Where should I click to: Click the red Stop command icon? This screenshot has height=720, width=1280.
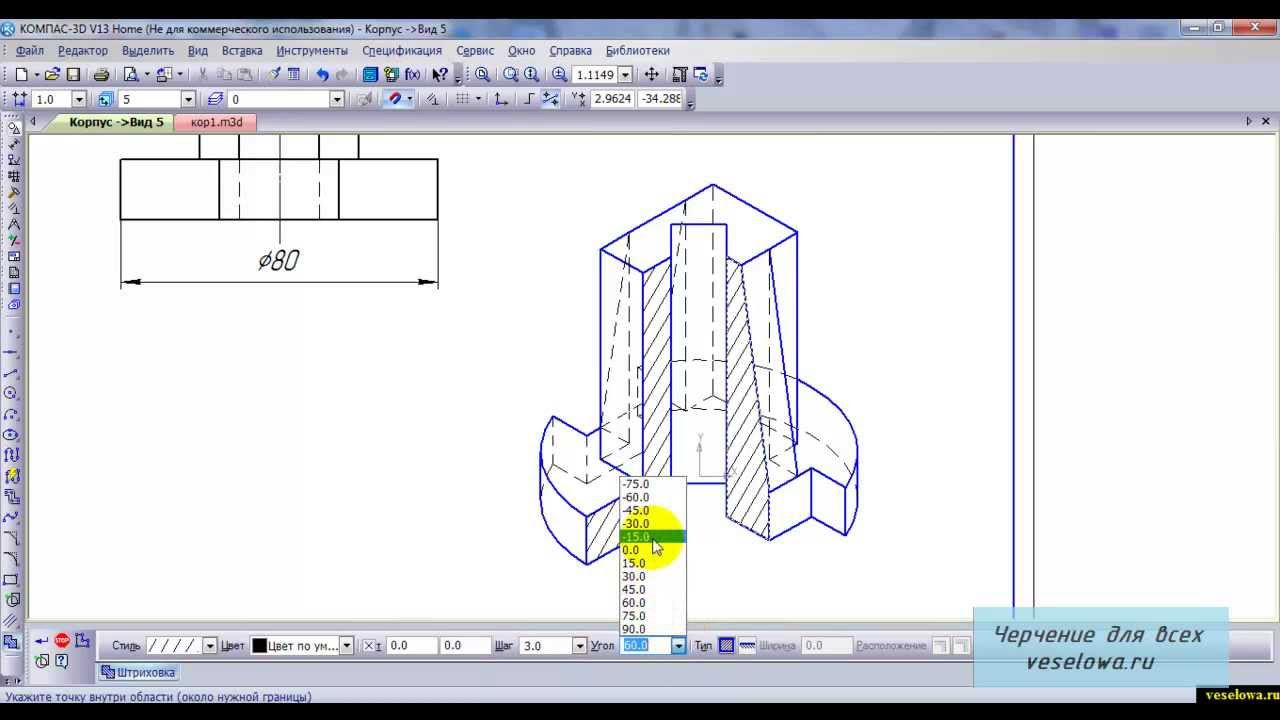(62, 640)
